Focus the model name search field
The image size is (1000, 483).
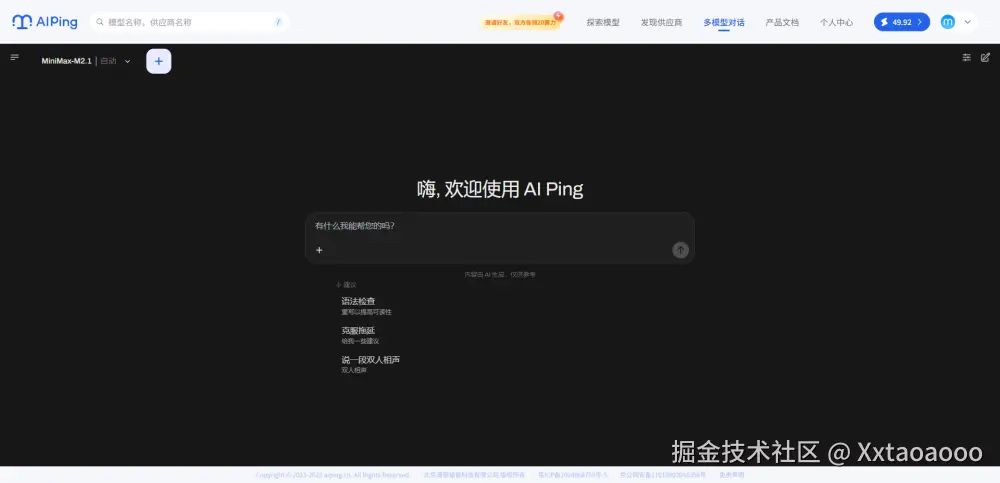tap(189, 22)
